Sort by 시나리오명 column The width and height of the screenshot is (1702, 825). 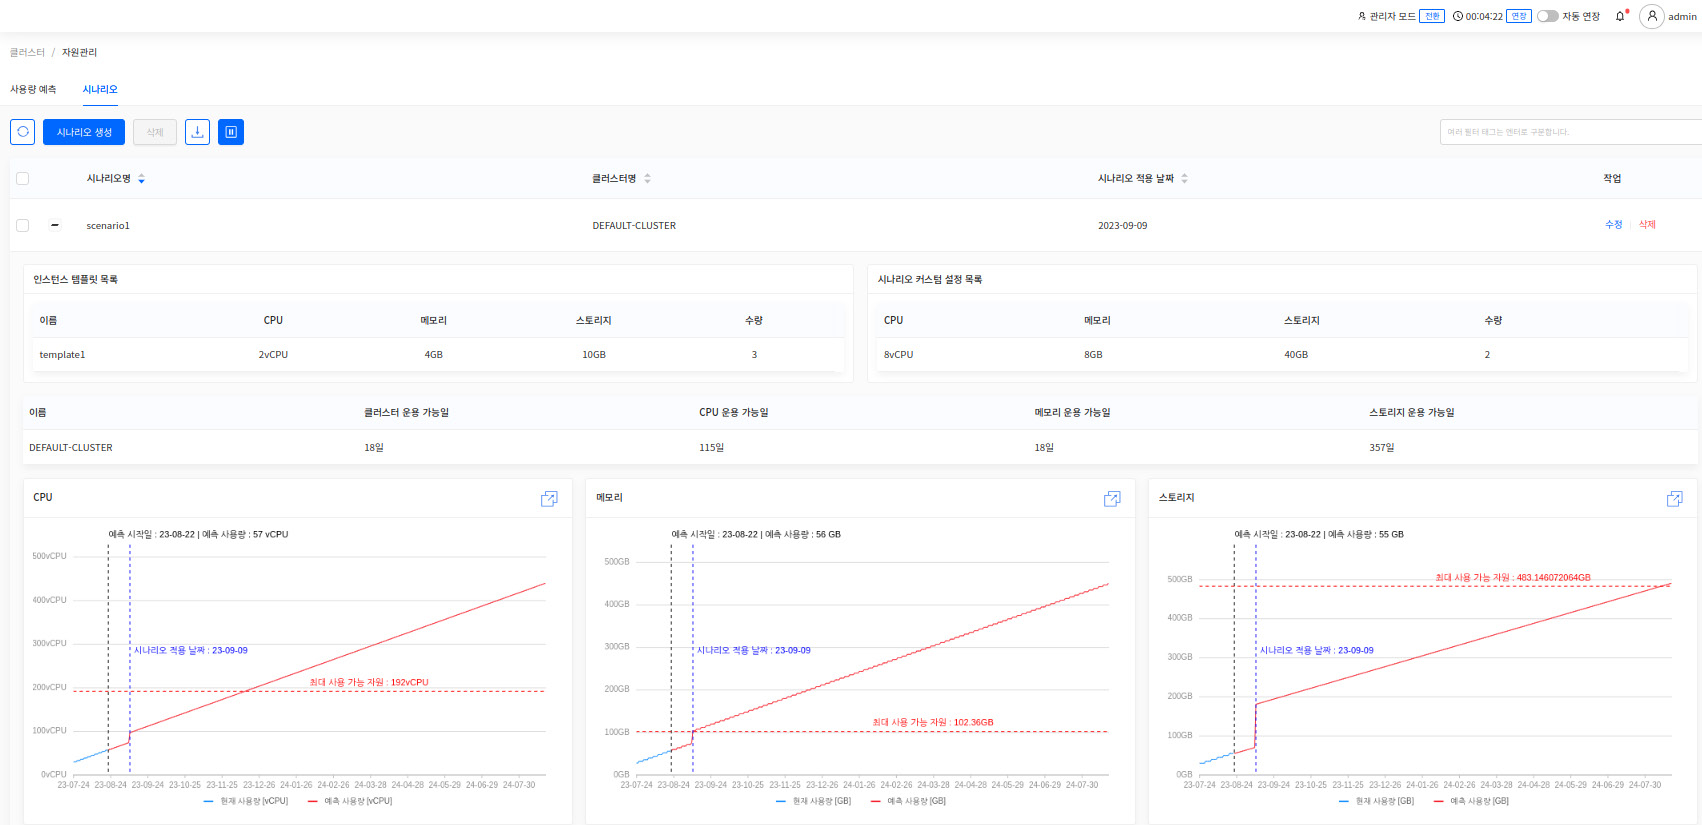(x=141, y=179)
